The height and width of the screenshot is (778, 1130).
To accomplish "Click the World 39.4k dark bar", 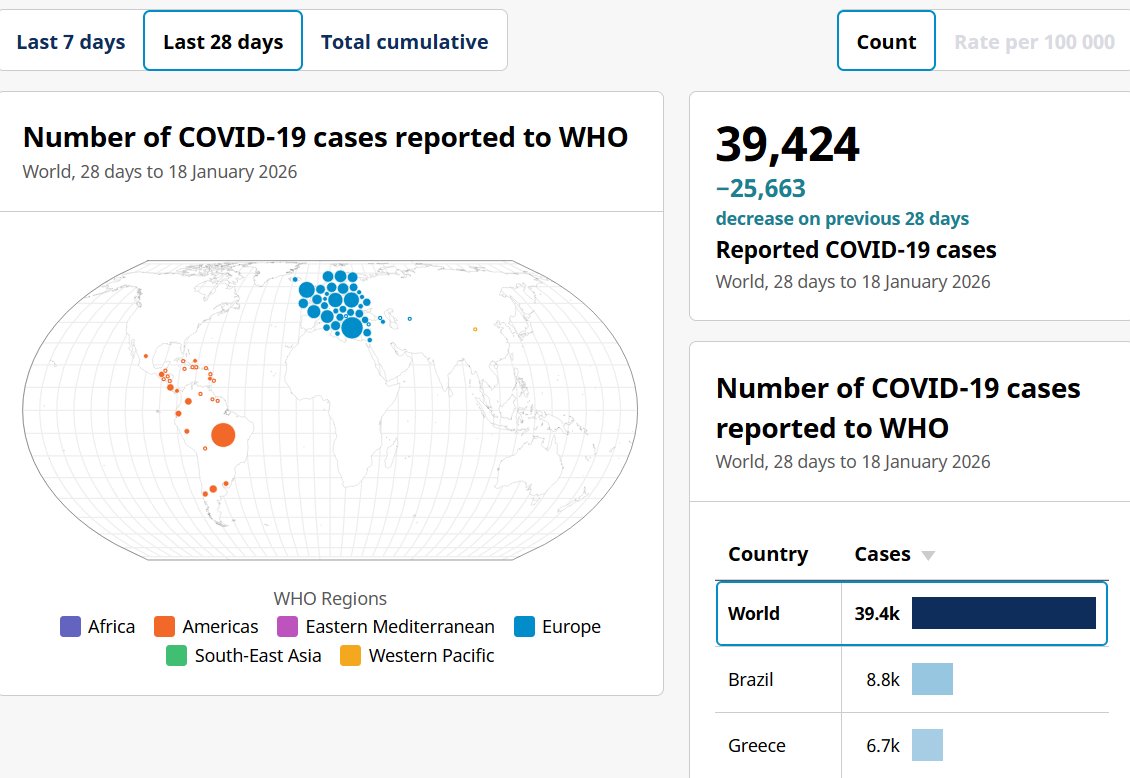I will pos(1003,613).
